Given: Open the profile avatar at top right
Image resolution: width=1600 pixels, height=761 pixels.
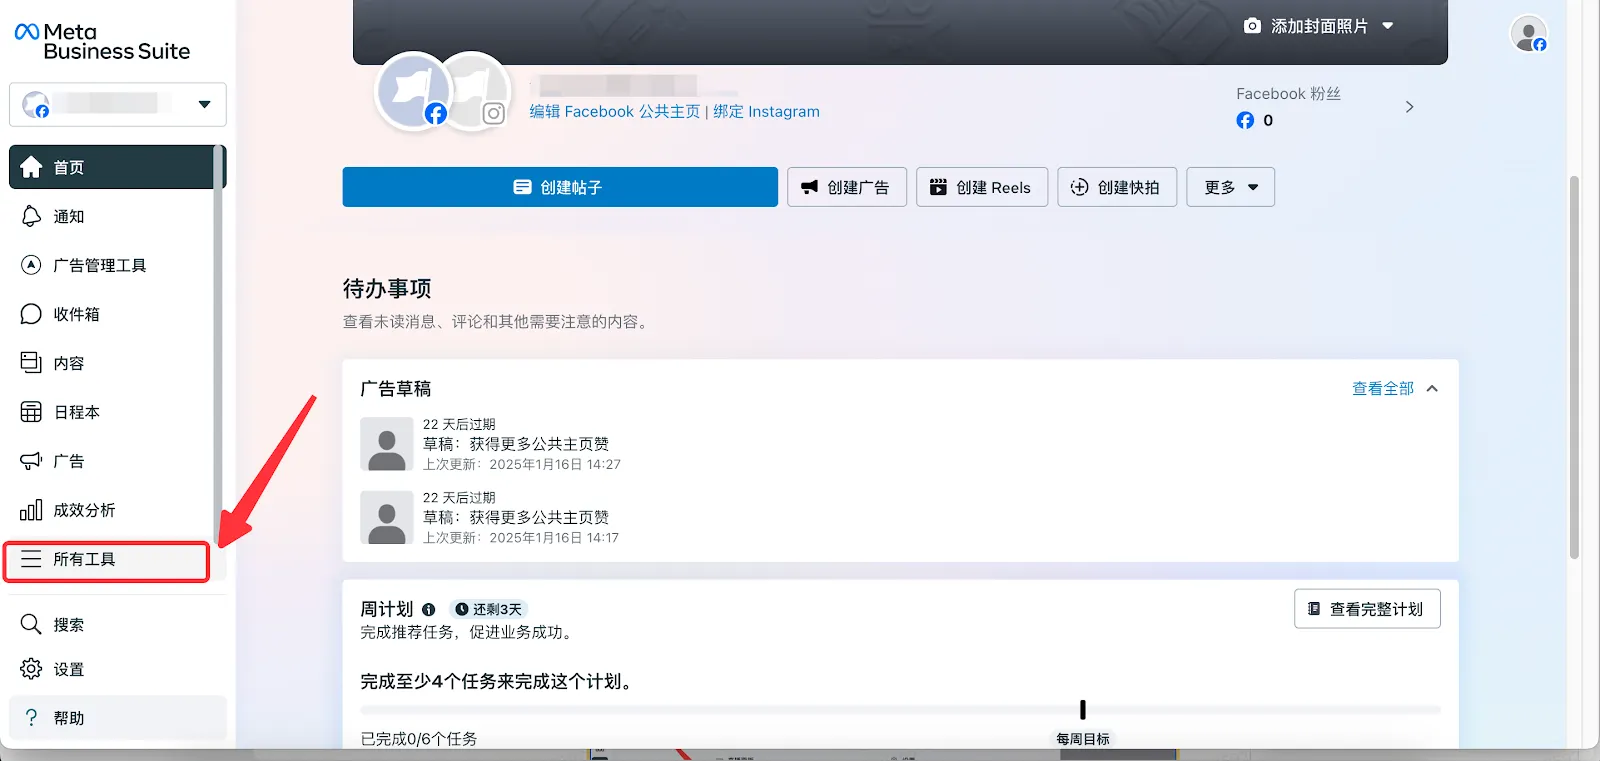Looking at the screenshot, I should point(1528,34).
